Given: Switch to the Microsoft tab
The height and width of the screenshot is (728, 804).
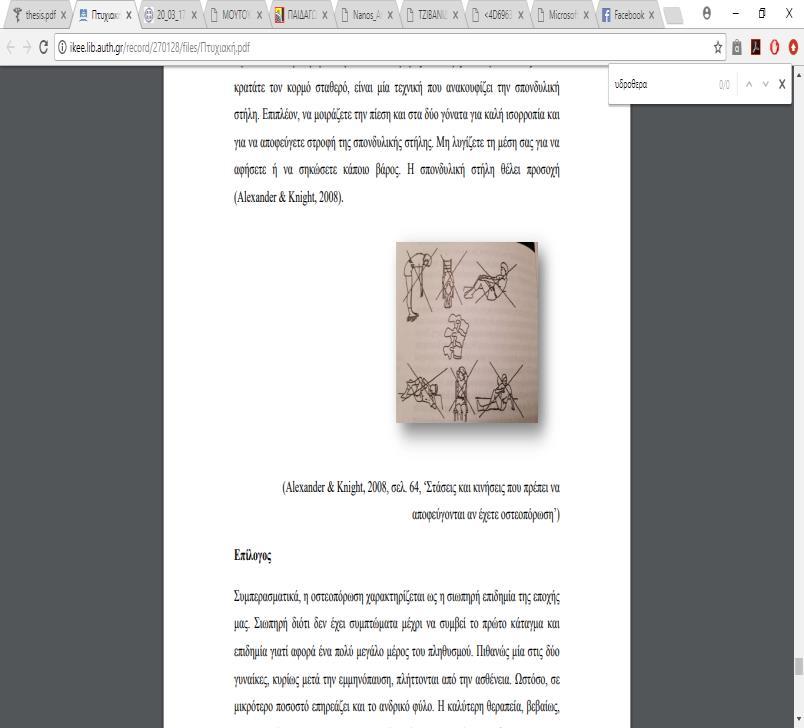Looking at the screenshot, I should (561, 15).
